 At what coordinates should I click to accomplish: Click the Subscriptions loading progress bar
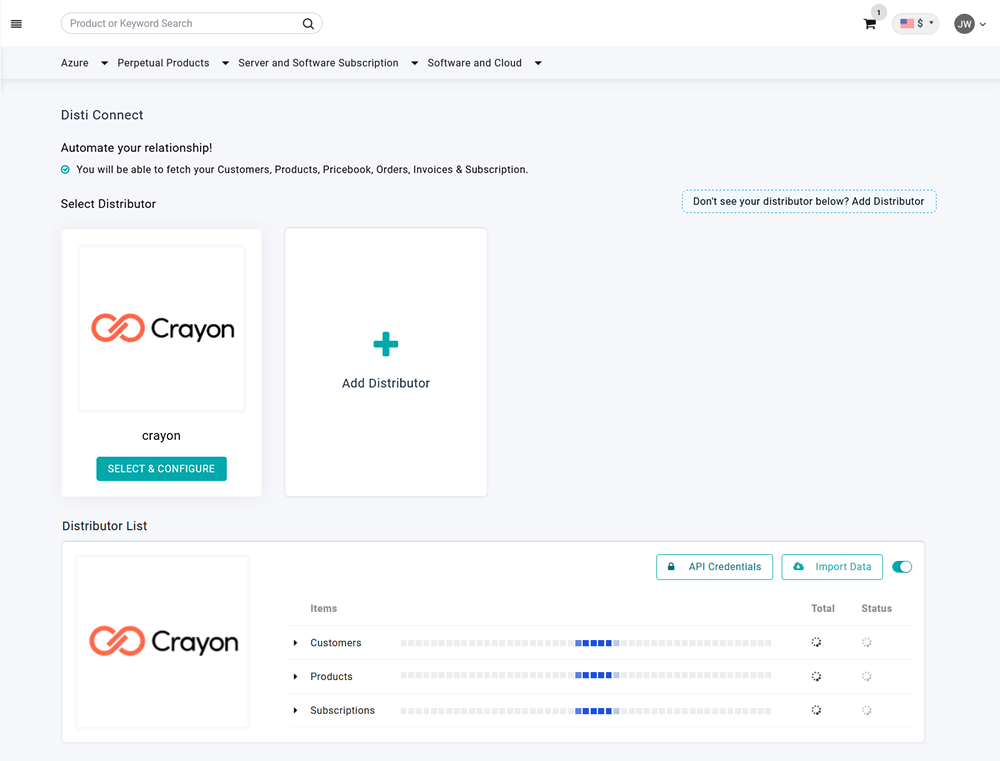tap(586, 711)
